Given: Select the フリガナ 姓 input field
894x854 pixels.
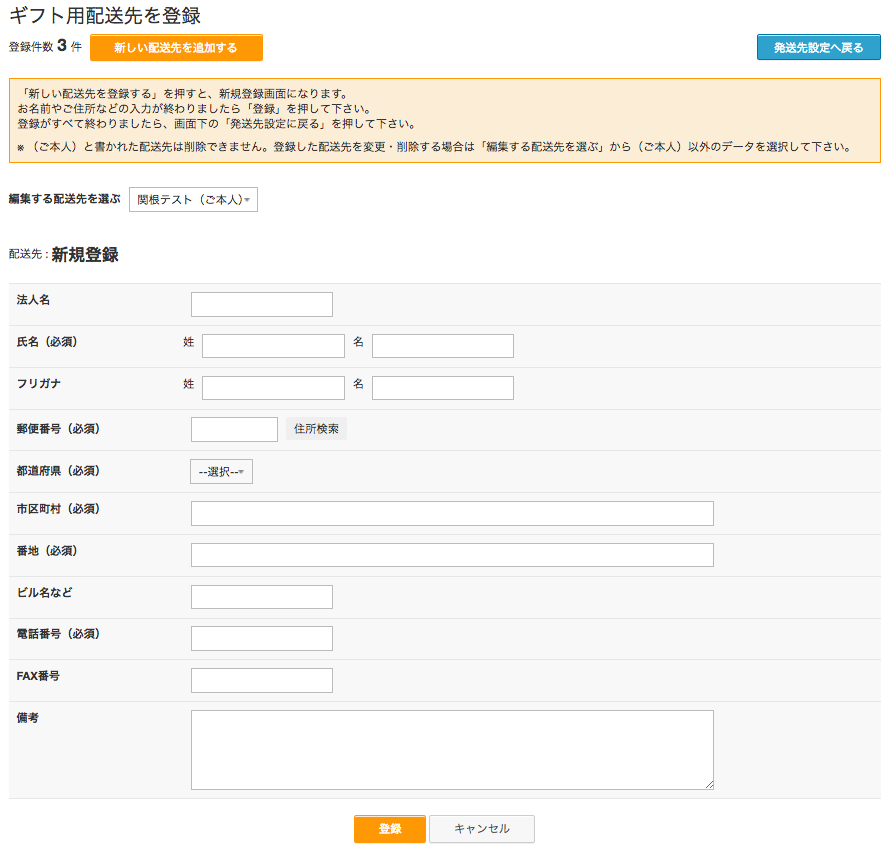Looking at the screenshot, I should point(273,388).
